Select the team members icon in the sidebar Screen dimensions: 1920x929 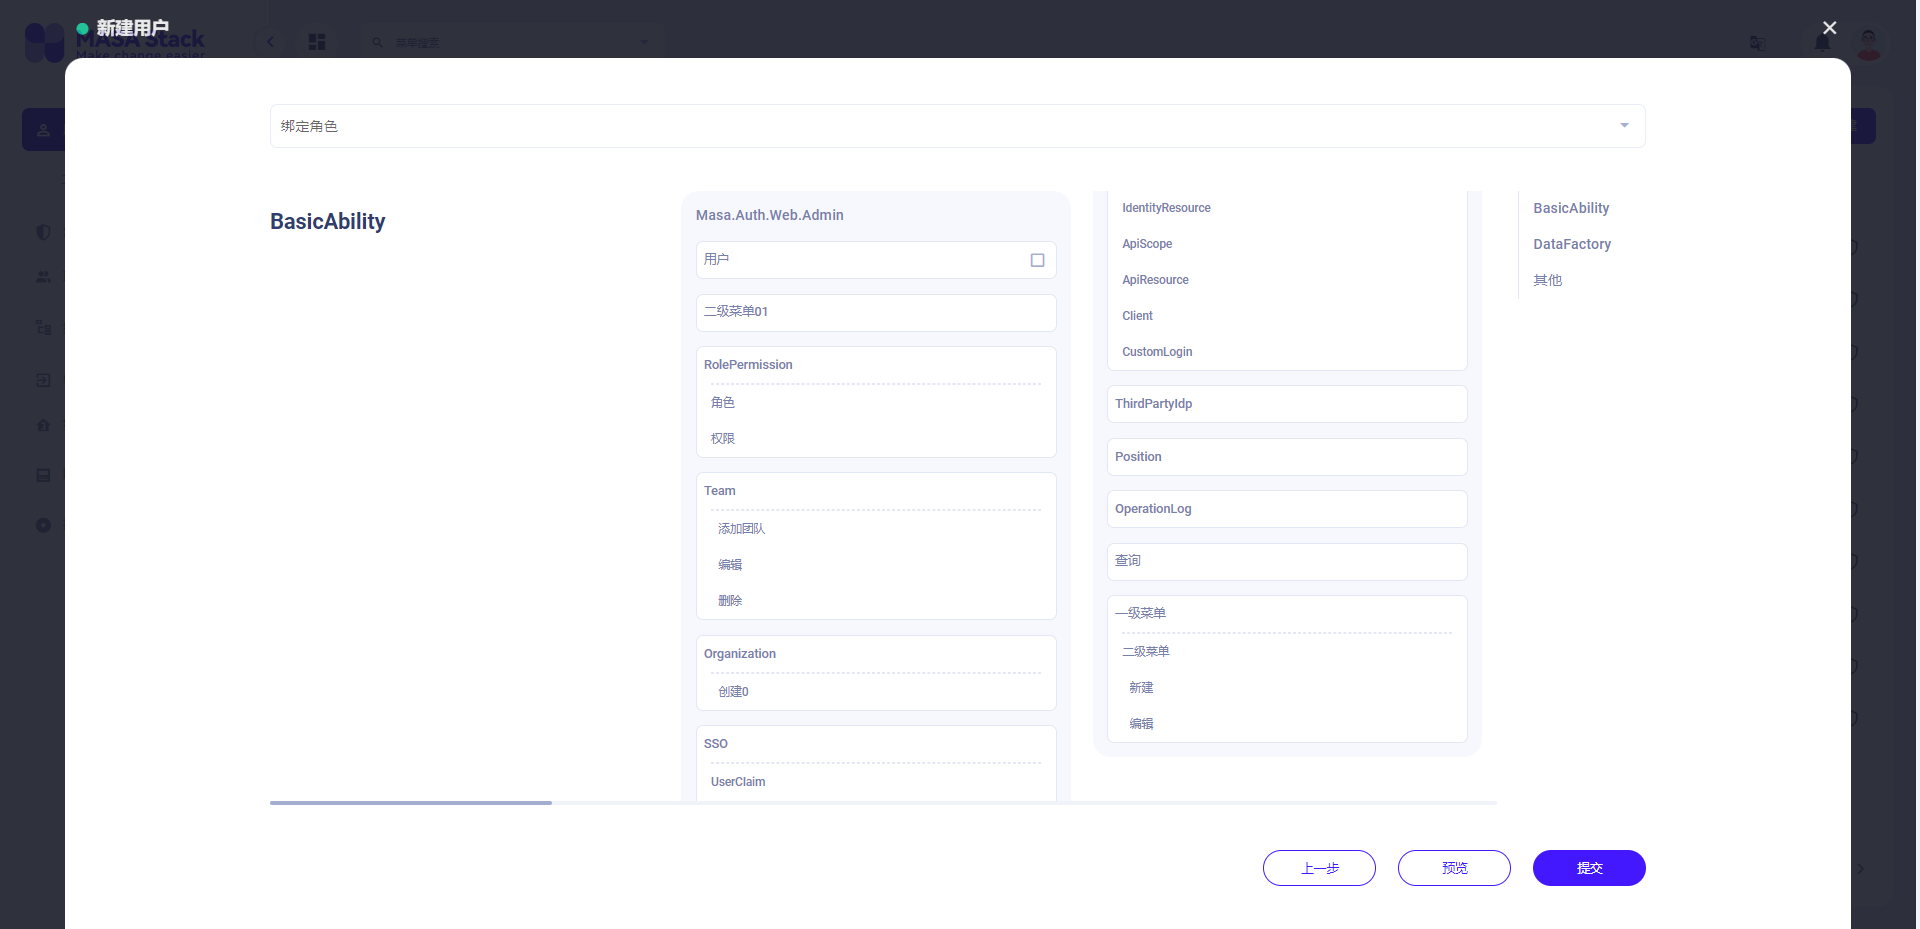(x=43, y=277)
